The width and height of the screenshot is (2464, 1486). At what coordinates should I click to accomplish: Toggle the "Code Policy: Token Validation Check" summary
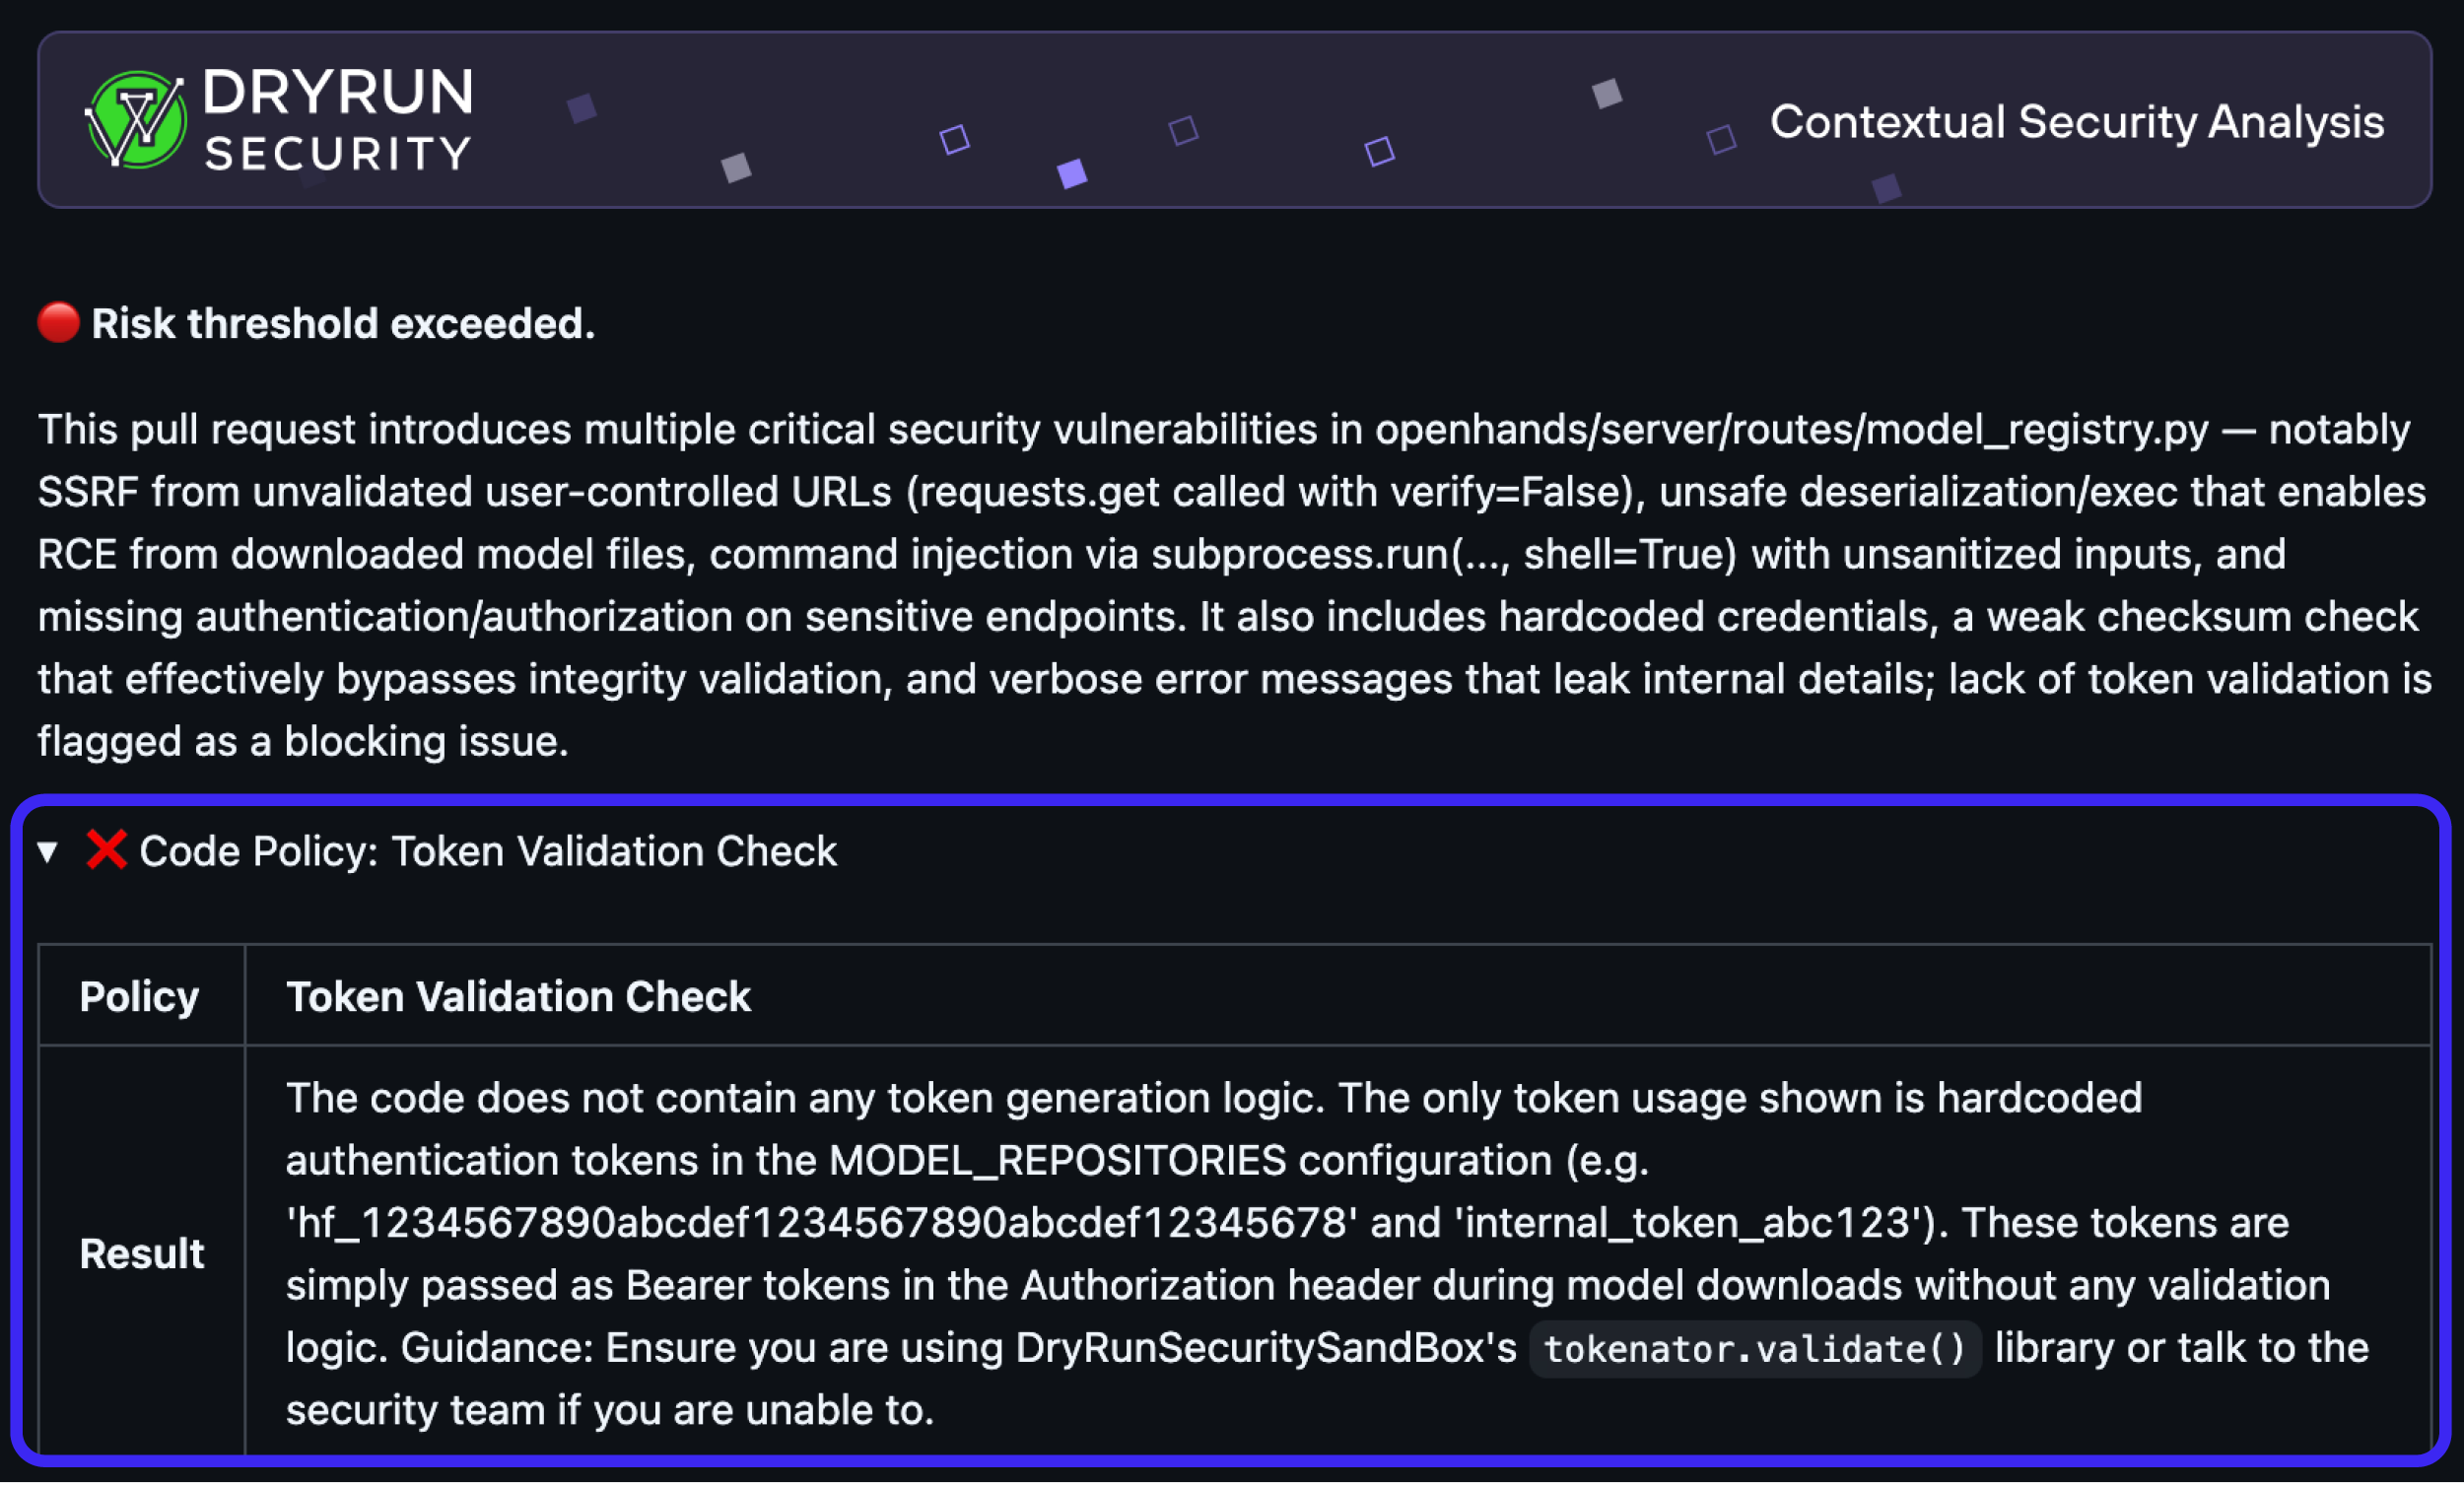point(488,852)
